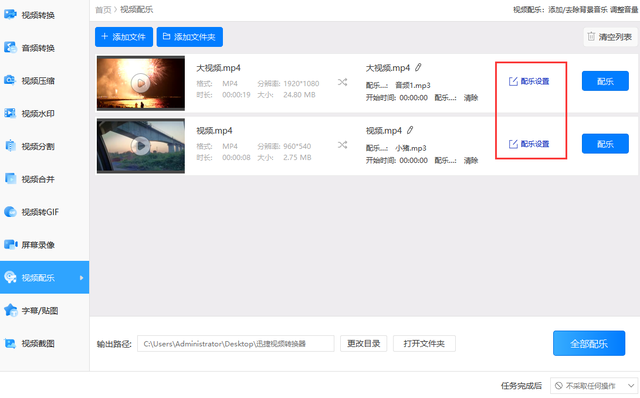Open the 视频转GIF sidebar section
Image resolution: width=640 pixels, height=398 pixels.
click(44, 212)
